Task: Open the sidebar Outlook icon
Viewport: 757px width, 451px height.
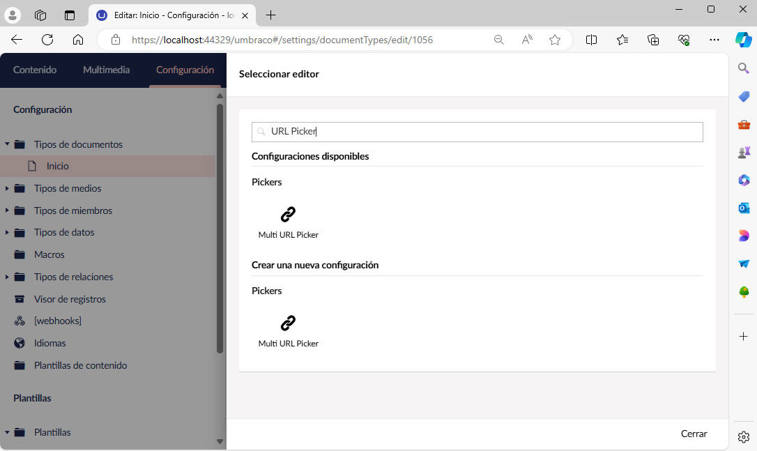Action: point(743,208)
